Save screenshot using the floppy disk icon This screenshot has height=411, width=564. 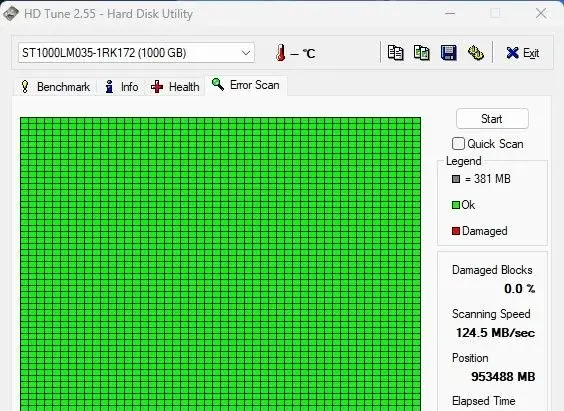(449, 53)
